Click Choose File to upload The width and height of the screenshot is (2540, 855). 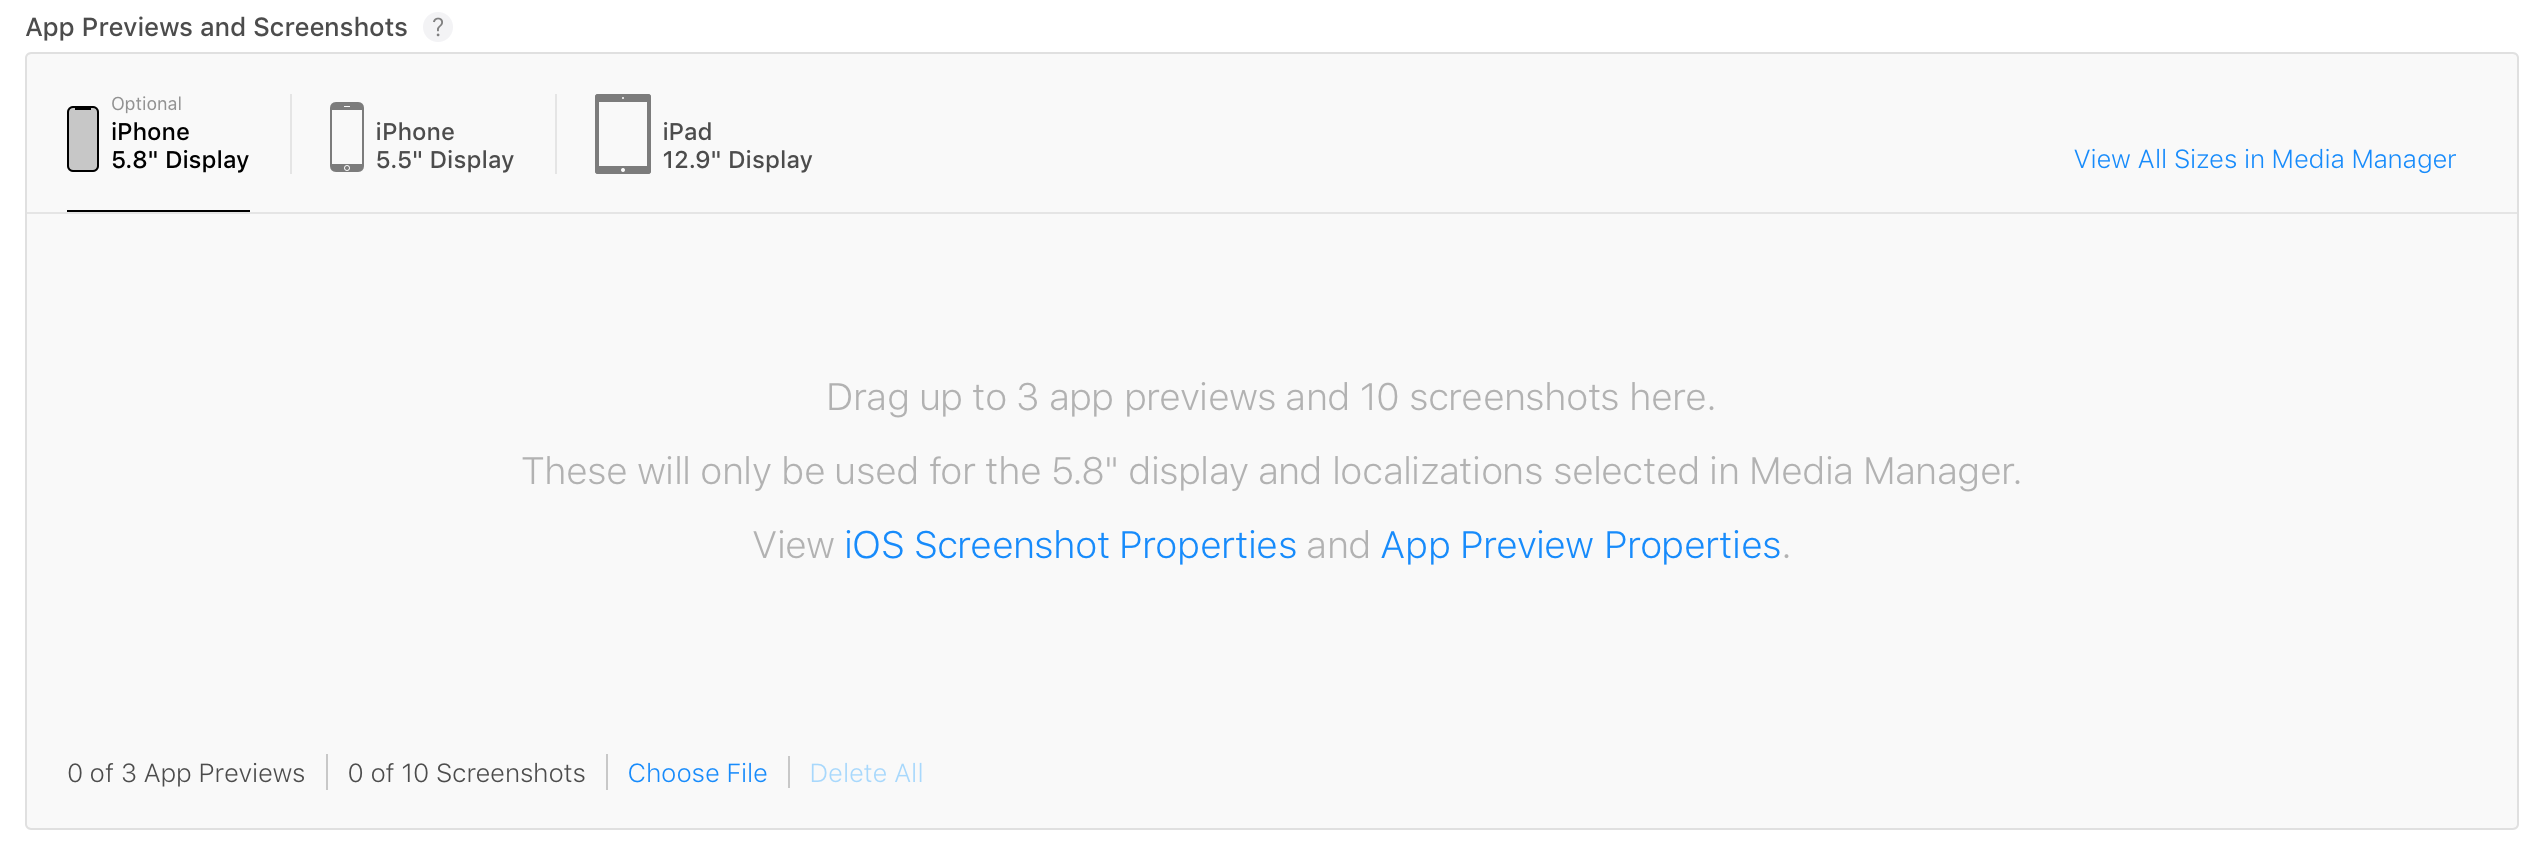point(697,773)
